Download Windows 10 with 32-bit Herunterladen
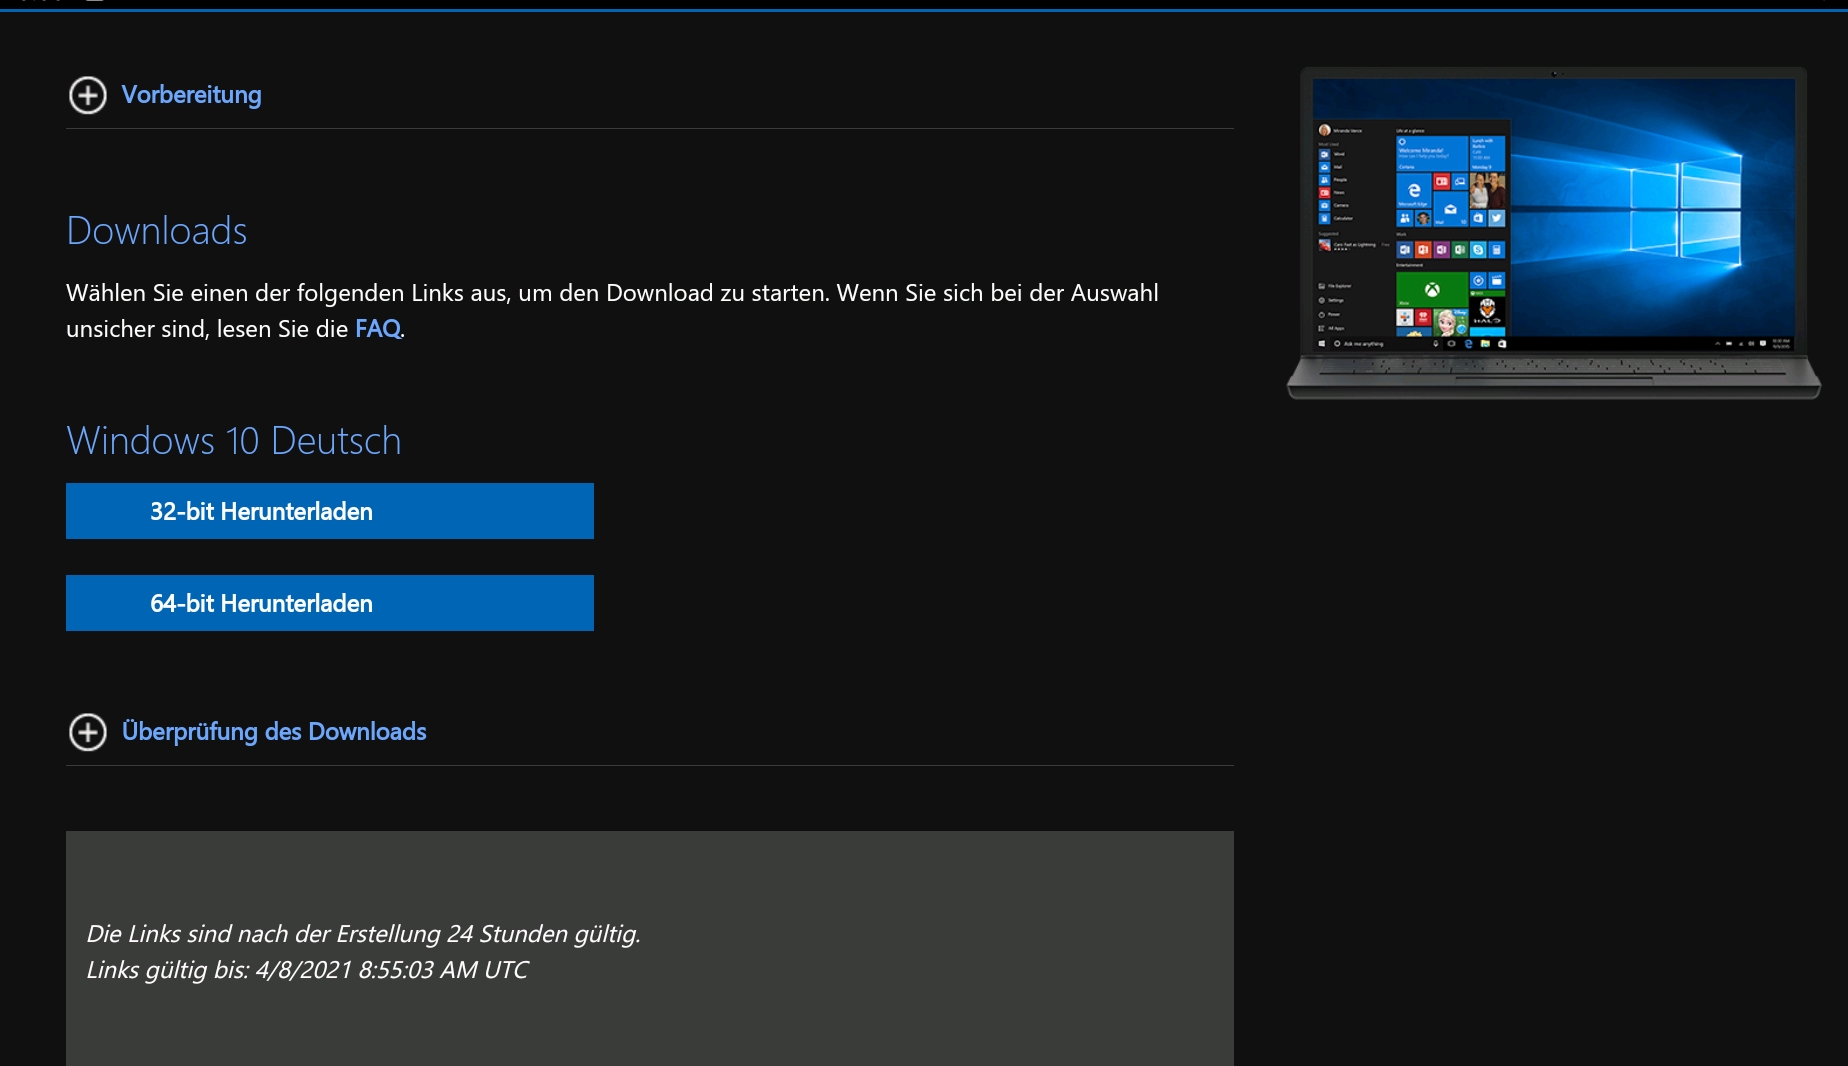The height and width of the screenshot is (1066, 1848). [330, 511]
